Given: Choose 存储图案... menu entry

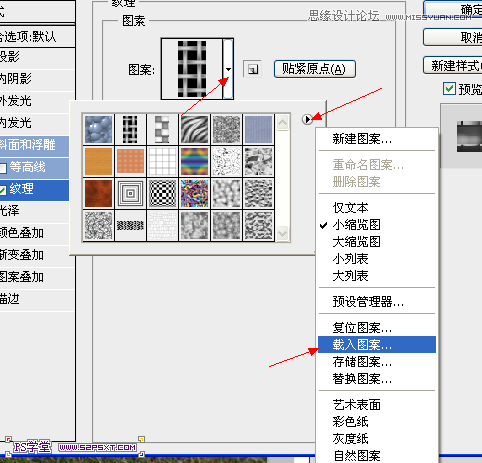Looking at the screenshot, I should pyautogui.click(x=377, y=362).
